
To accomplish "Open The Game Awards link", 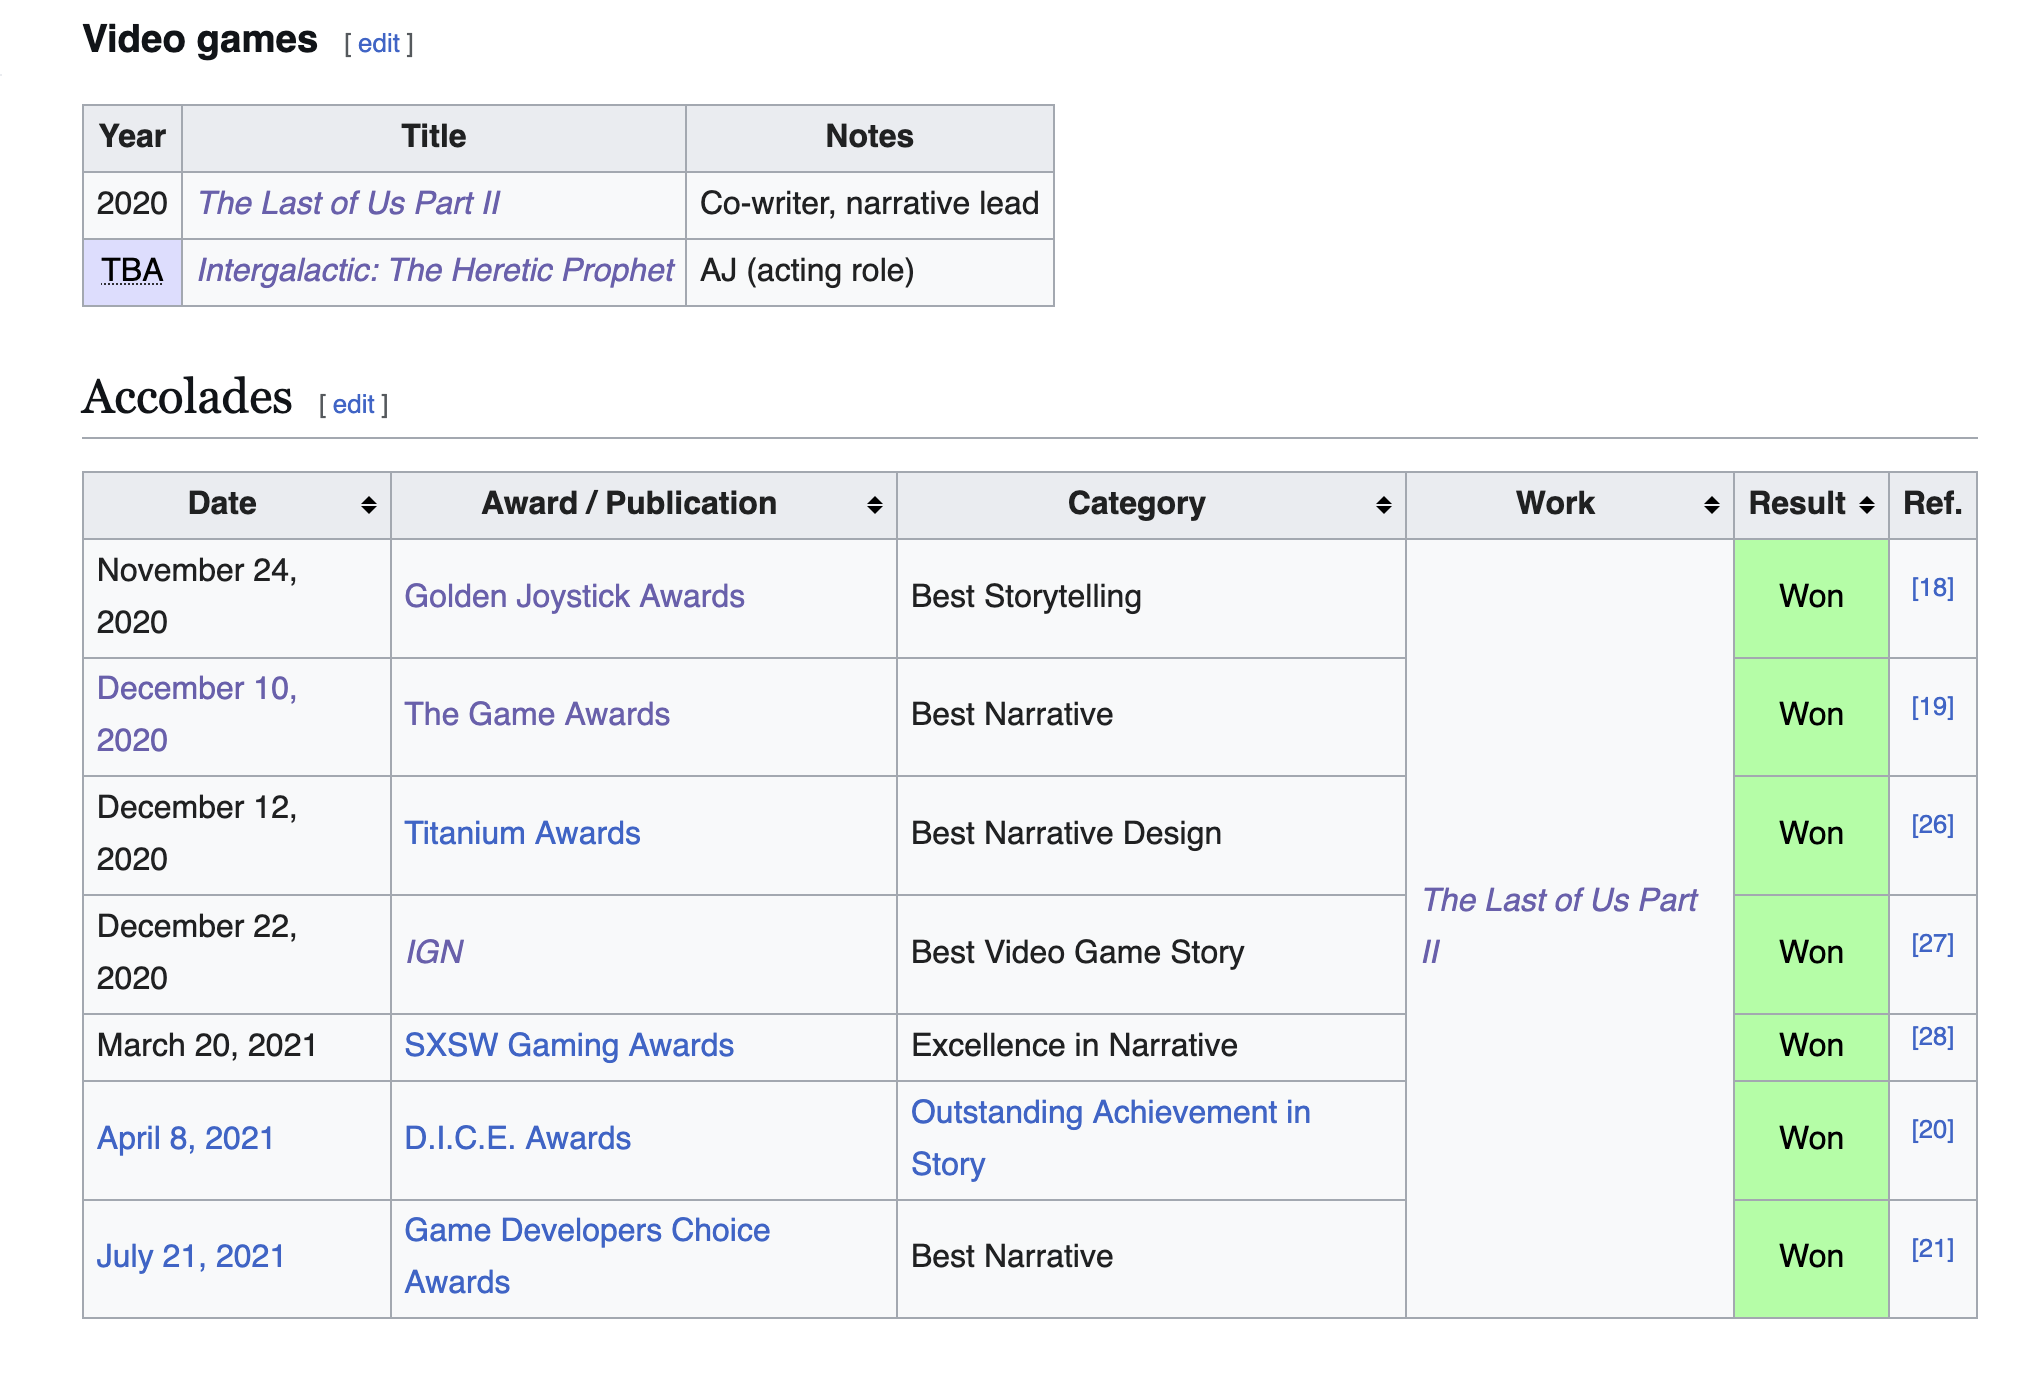I will [537, 714].
